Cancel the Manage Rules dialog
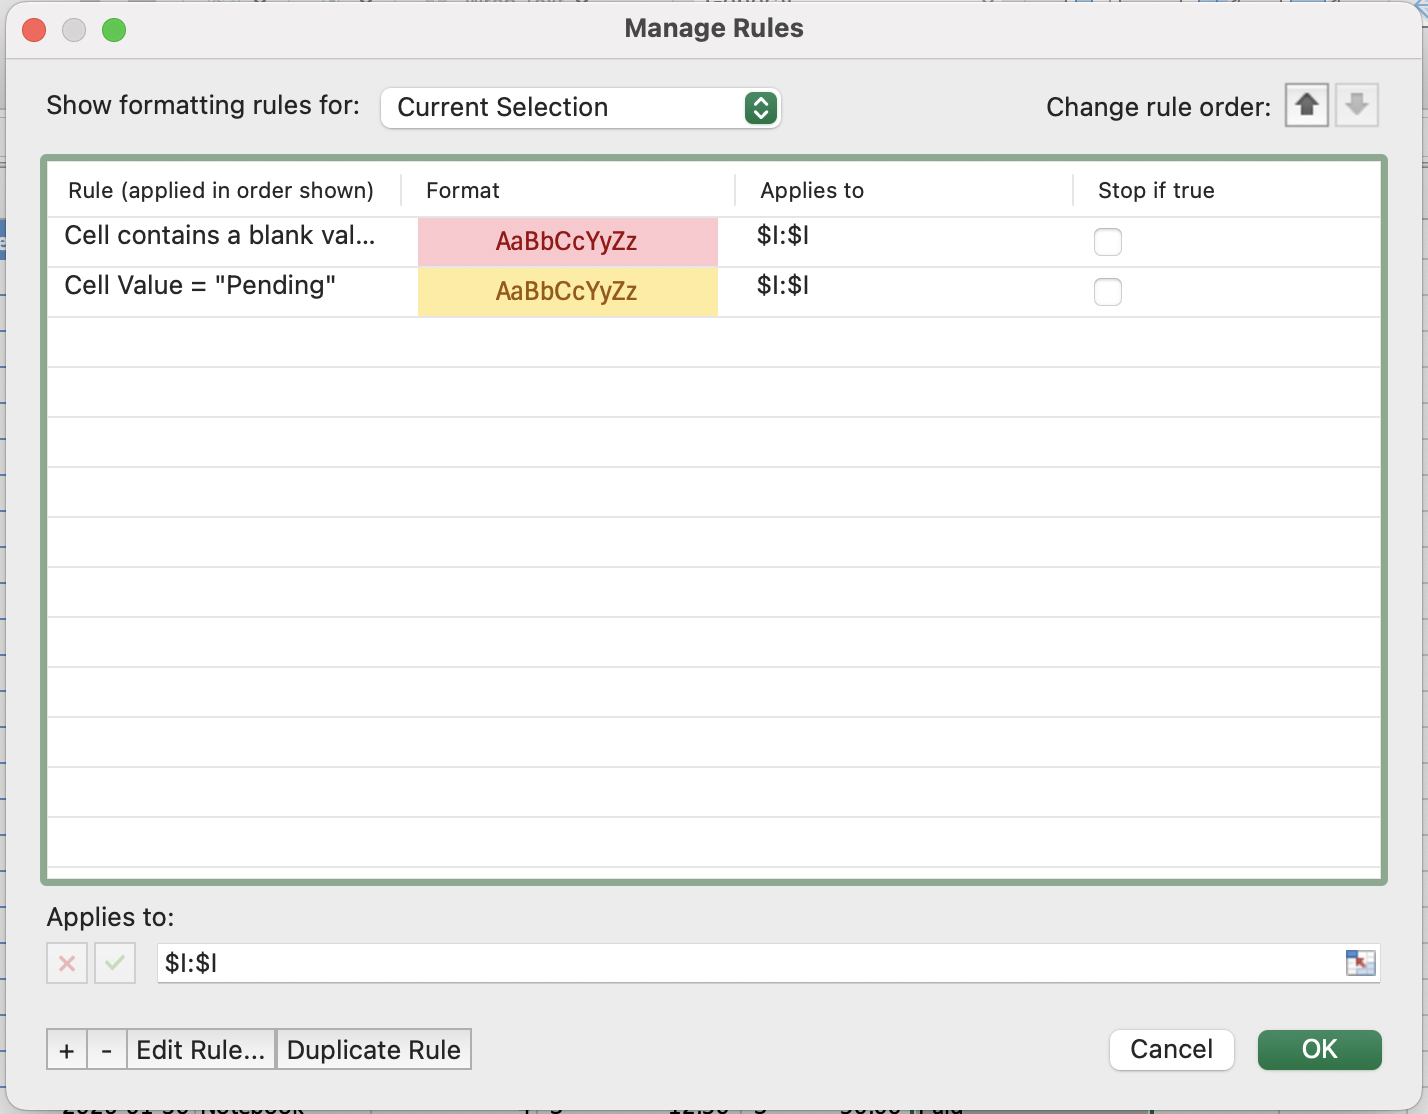The height and width of the screenshot is (1114, 1428). click(1171, 1049)
